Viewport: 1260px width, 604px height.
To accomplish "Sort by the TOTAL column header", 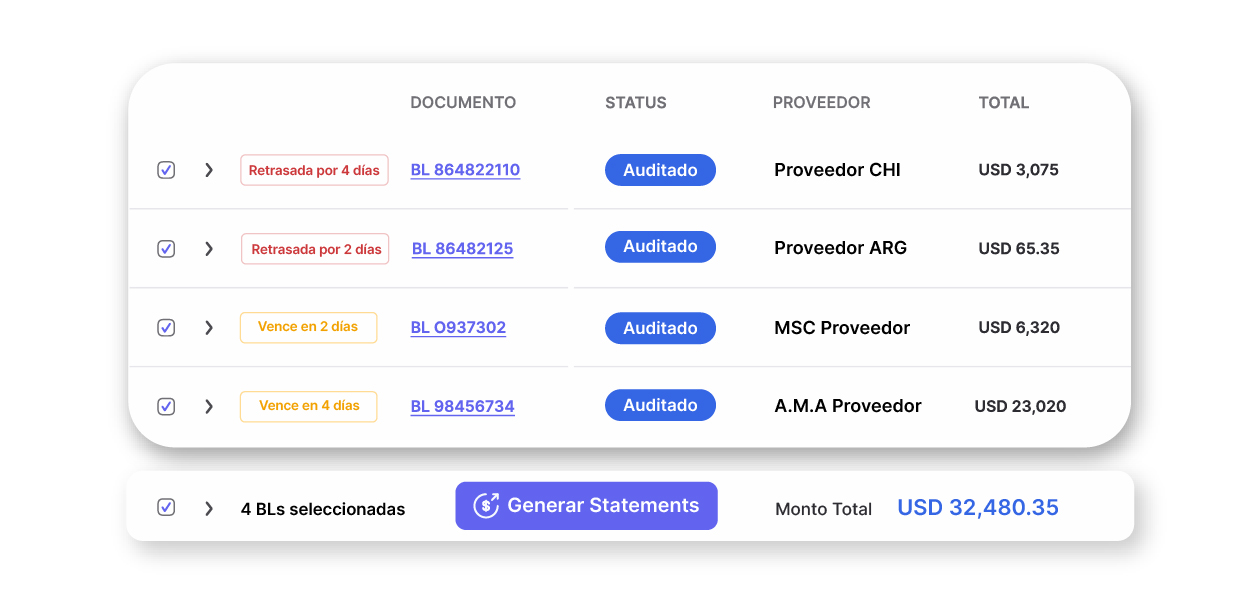I will coord(1003,103).
